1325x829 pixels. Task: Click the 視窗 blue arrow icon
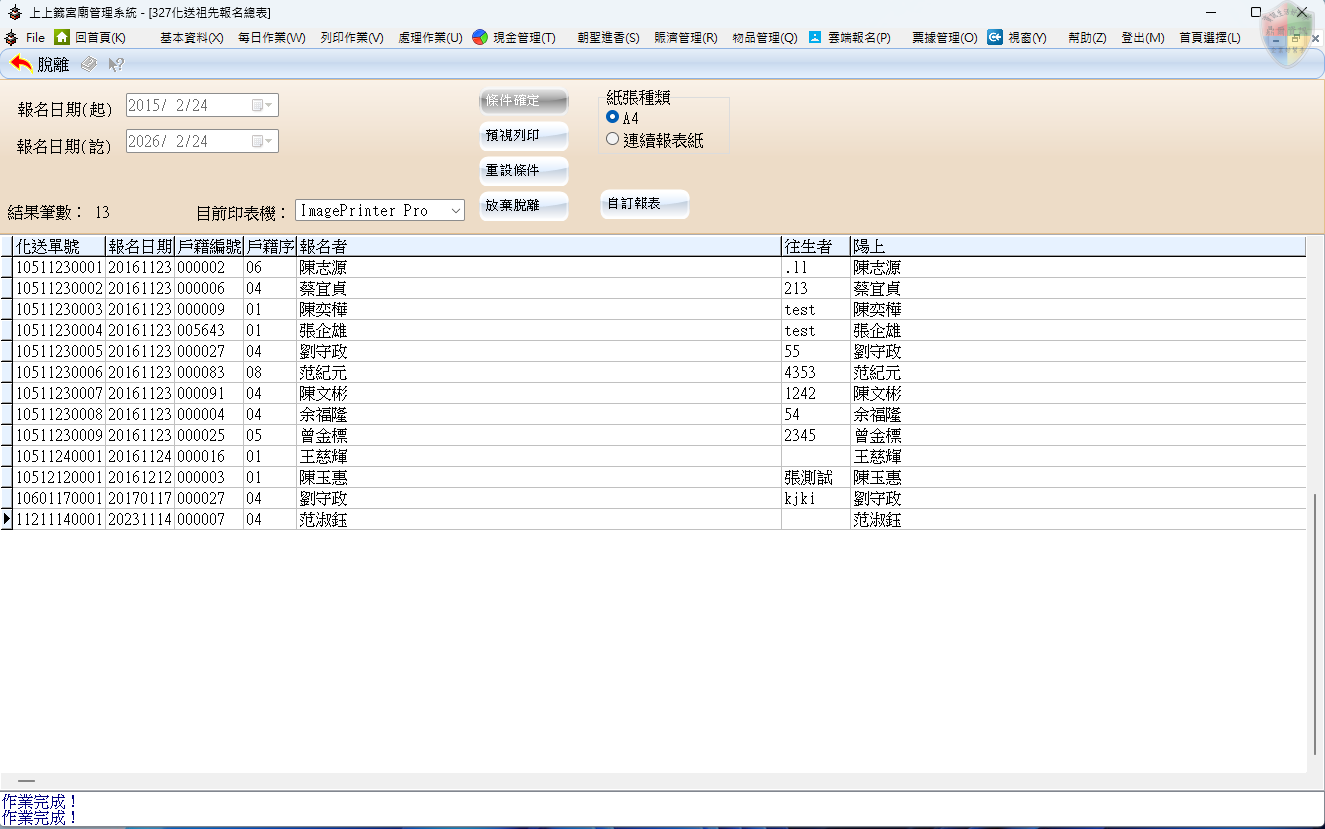[x=995, y=37]
